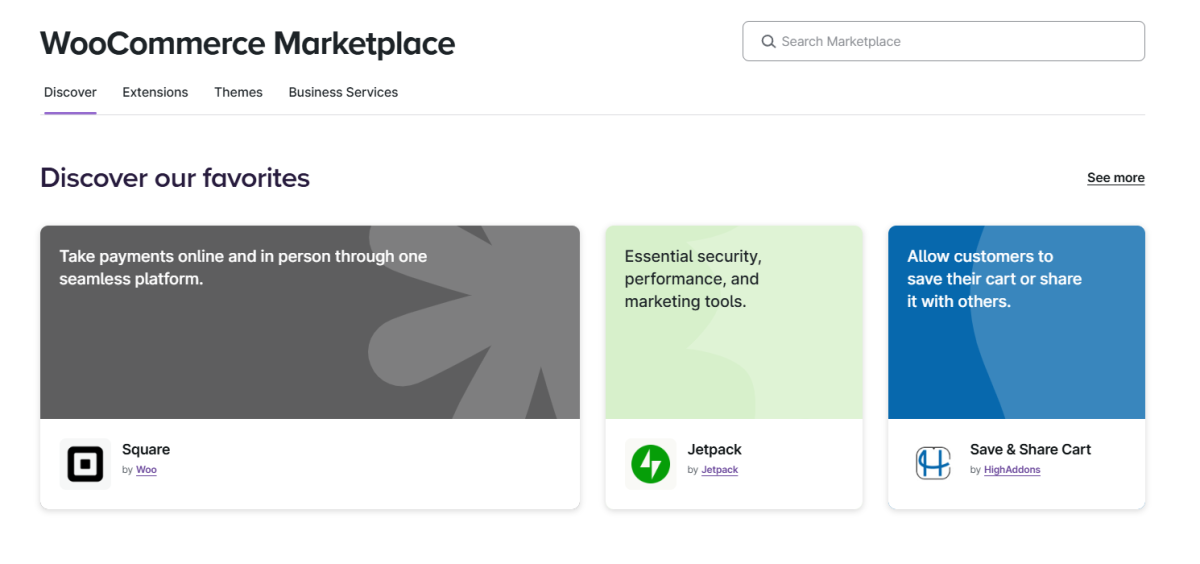
Task: Click the Jetpack product title
Action: click(x=715, y=450)
